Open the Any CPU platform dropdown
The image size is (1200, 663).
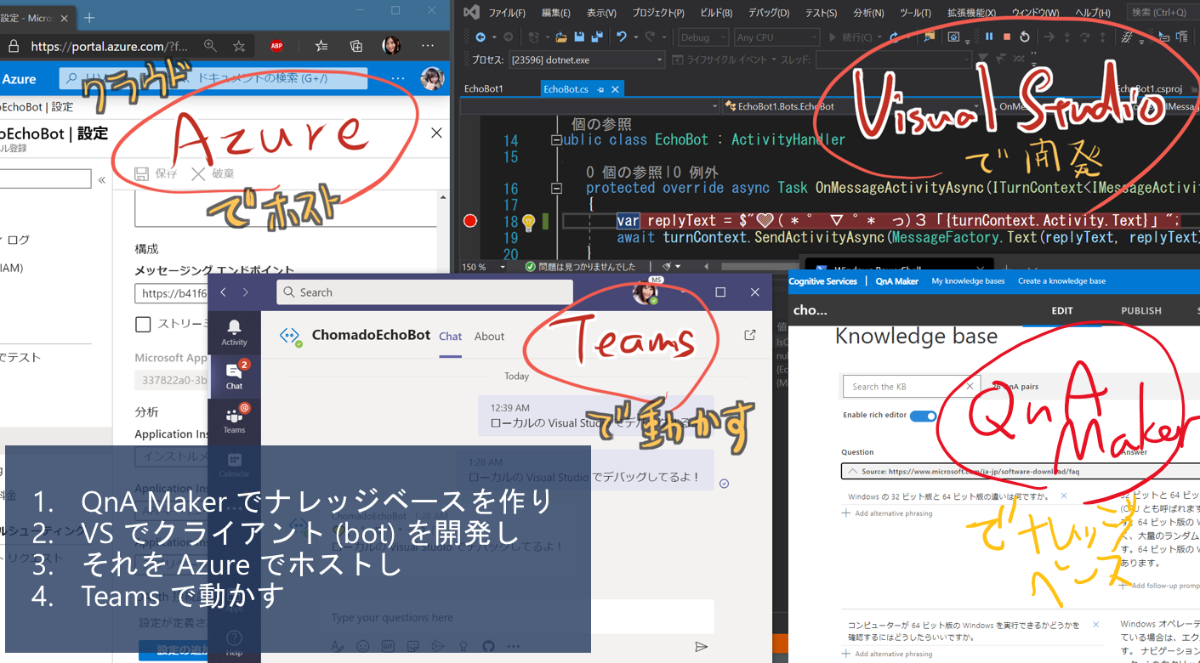778,37
